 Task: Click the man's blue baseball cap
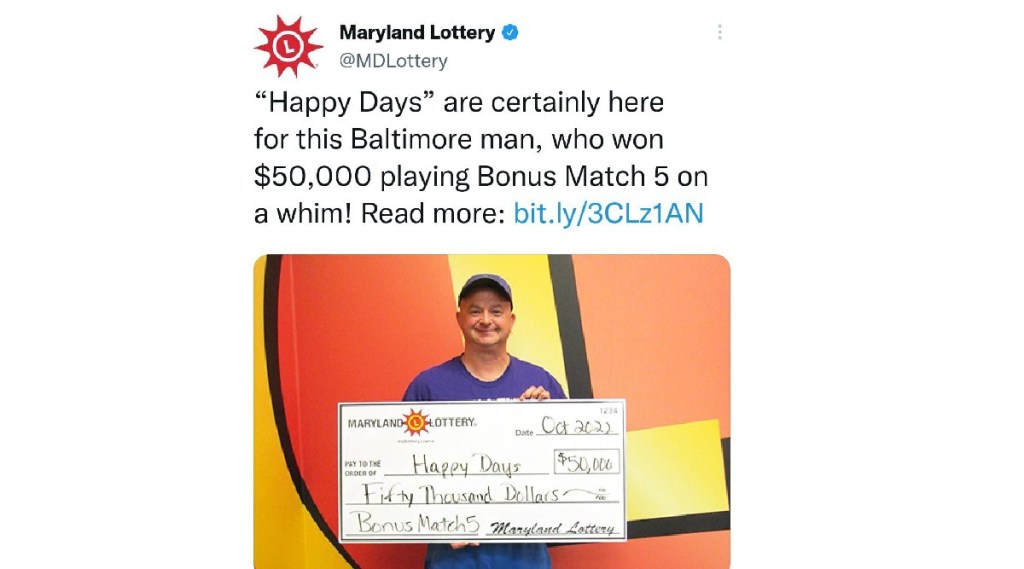(485, 287)
